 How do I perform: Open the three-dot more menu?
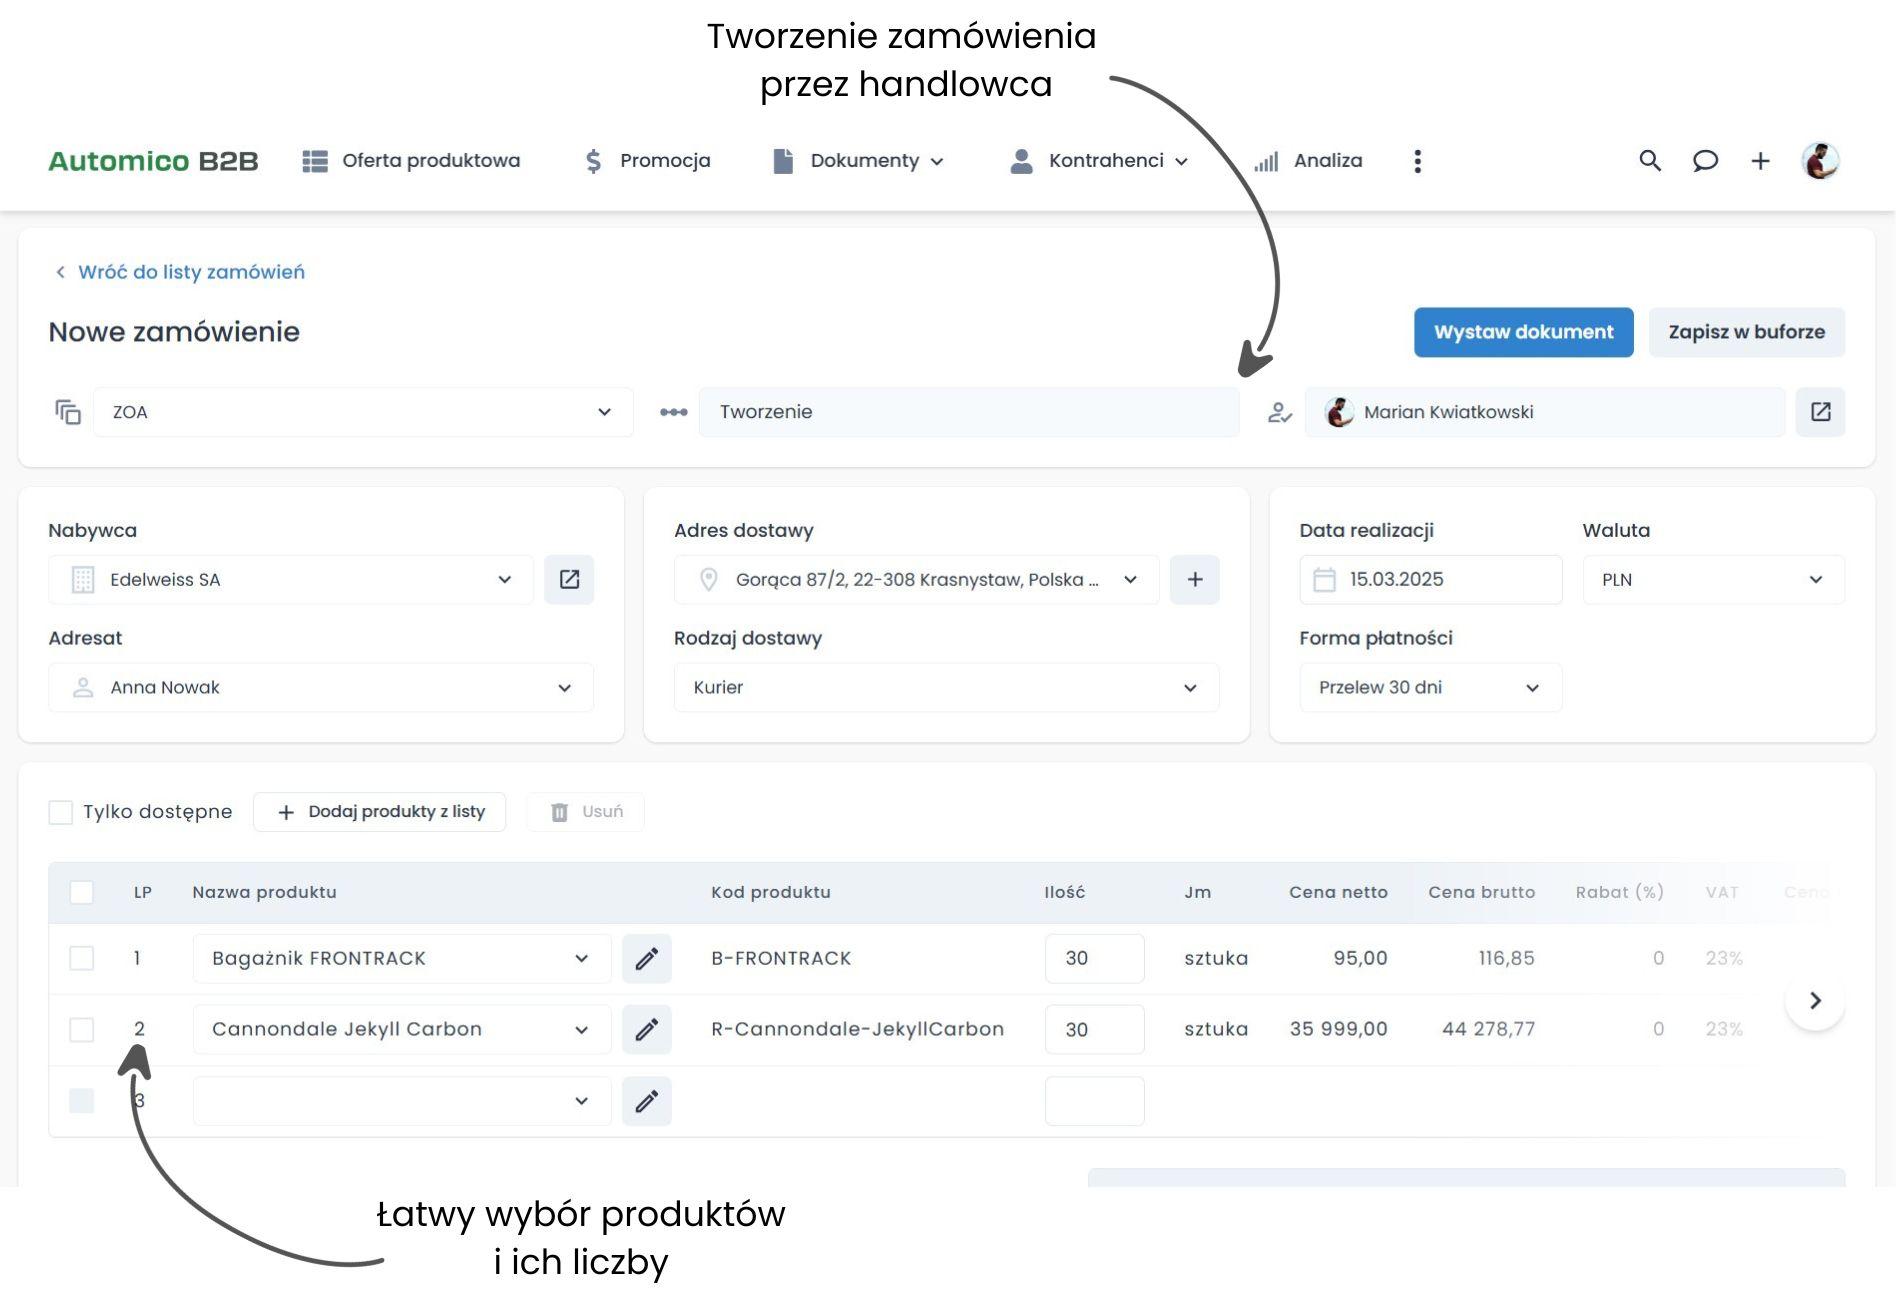coord(1417,161)
